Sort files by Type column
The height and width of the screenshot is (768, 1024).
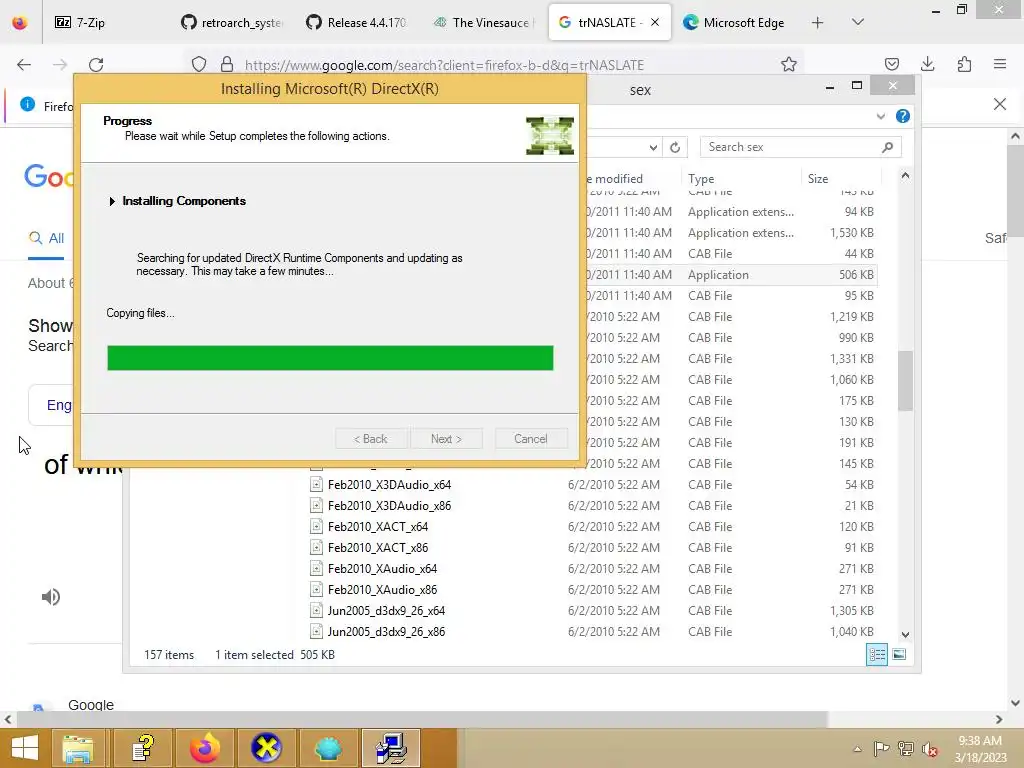(x=701, y=178)
